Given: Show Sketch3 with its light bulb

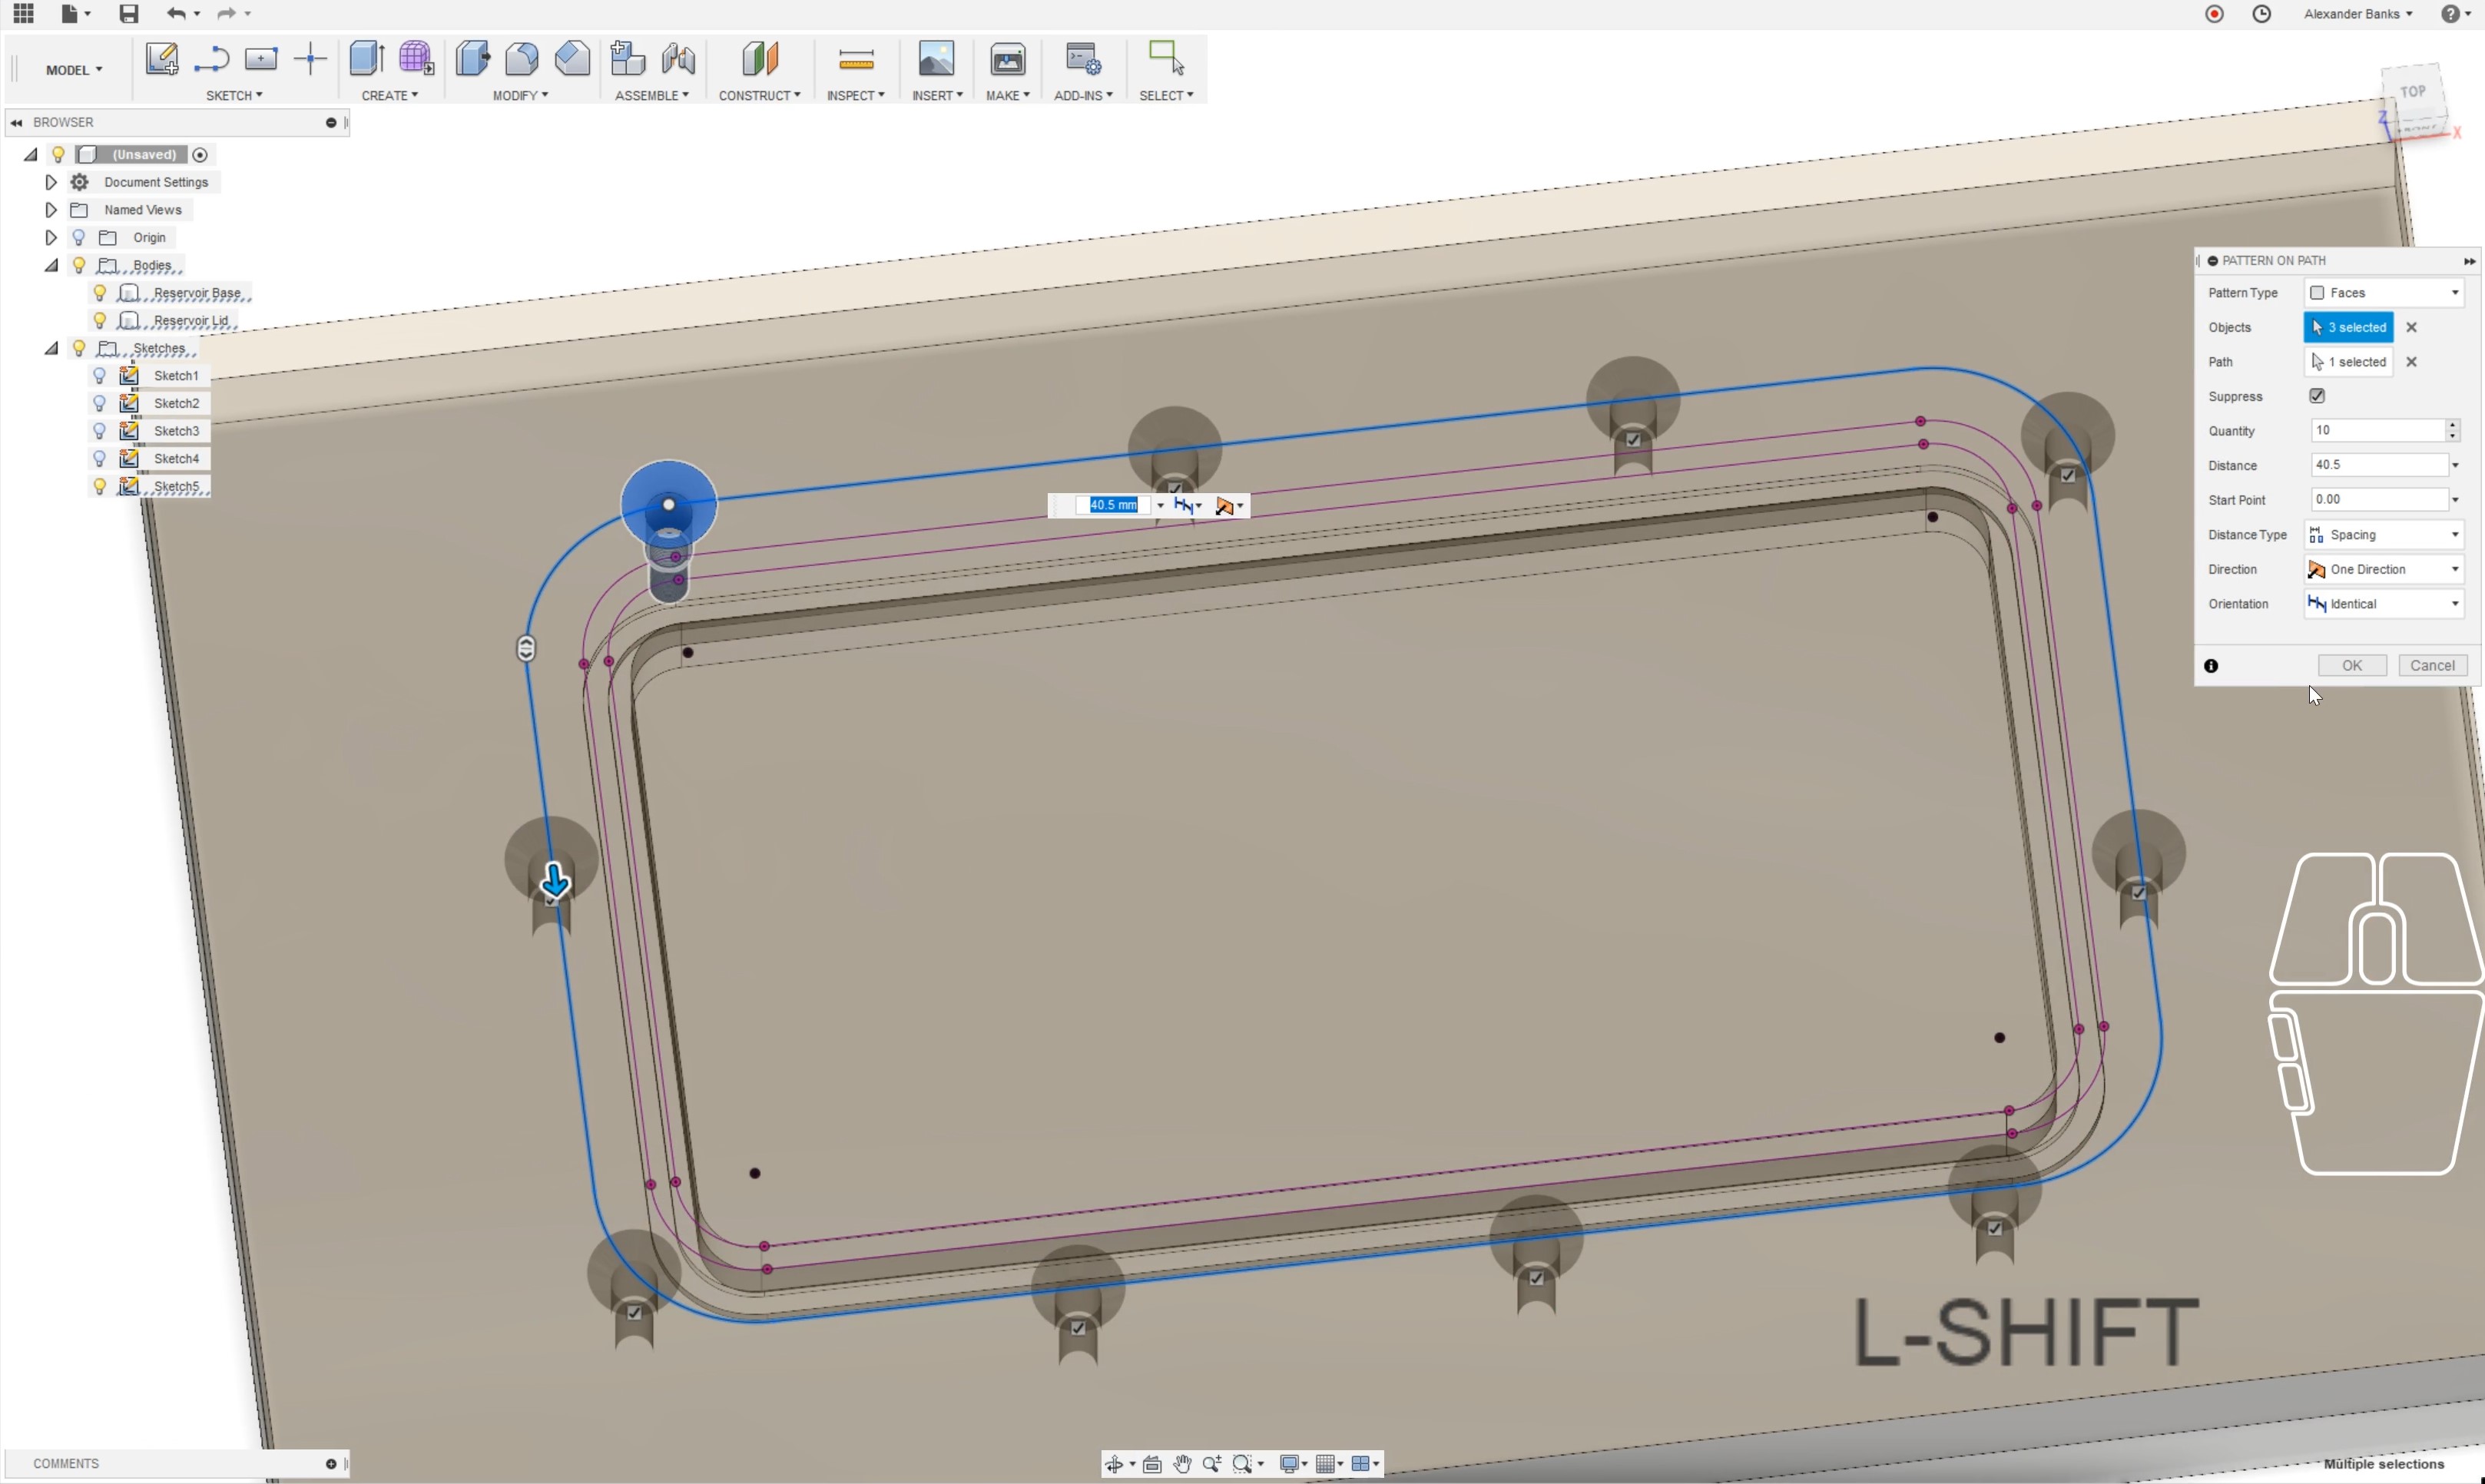Looking at the screenshot, I should (x=99, y=431).
